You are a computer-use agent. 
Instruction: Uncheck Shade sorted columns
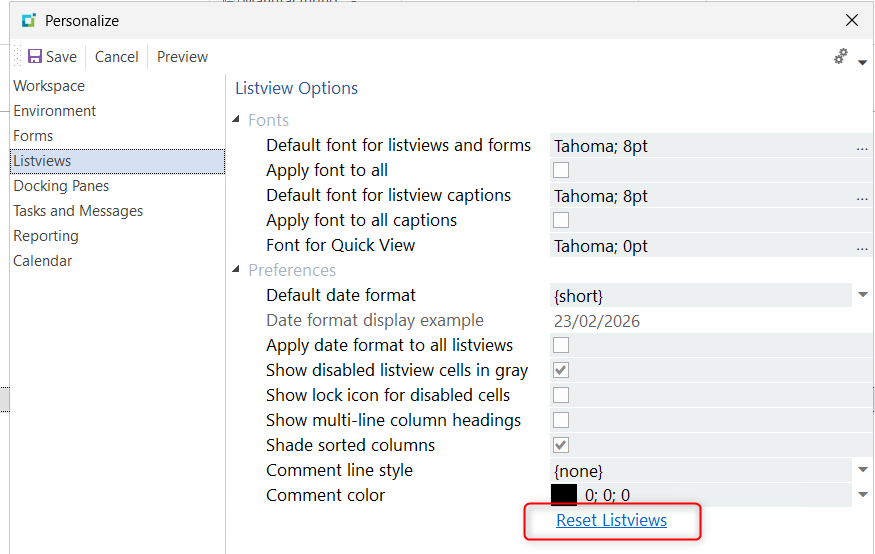pyautogui.click(x=561, y=446)
